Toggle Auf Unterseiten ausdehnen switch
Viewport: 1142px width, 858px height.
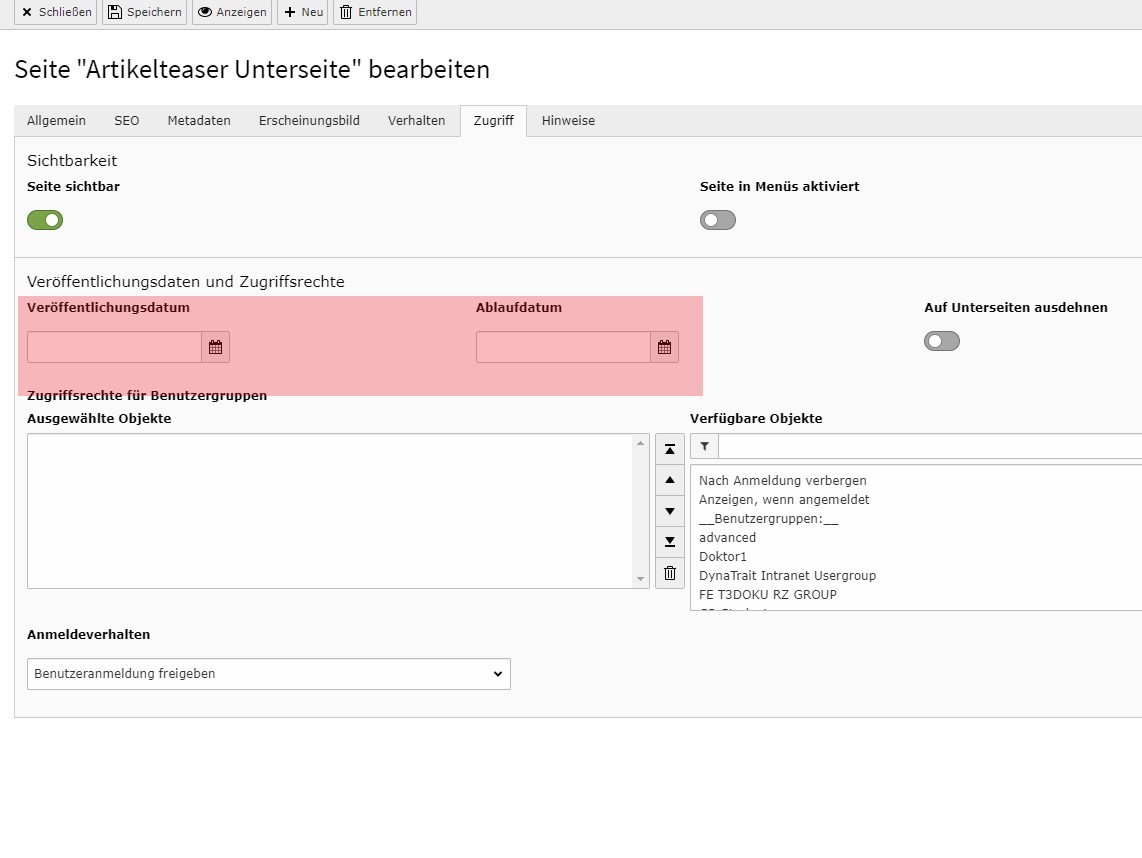coord(942,341)
